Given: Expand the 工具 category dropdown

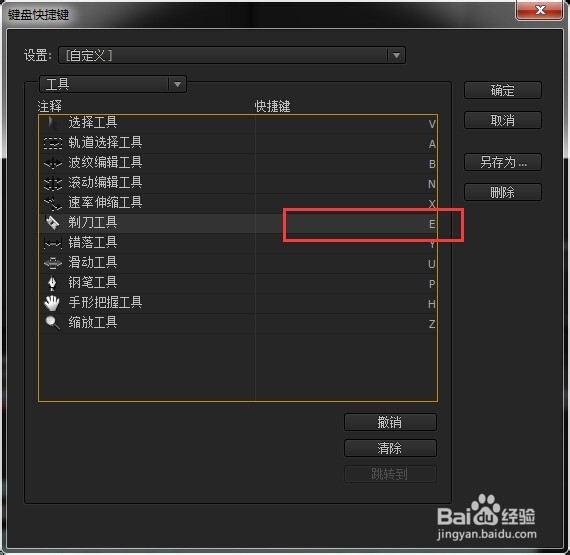Looking at the screenshot, I should (113, 84).
